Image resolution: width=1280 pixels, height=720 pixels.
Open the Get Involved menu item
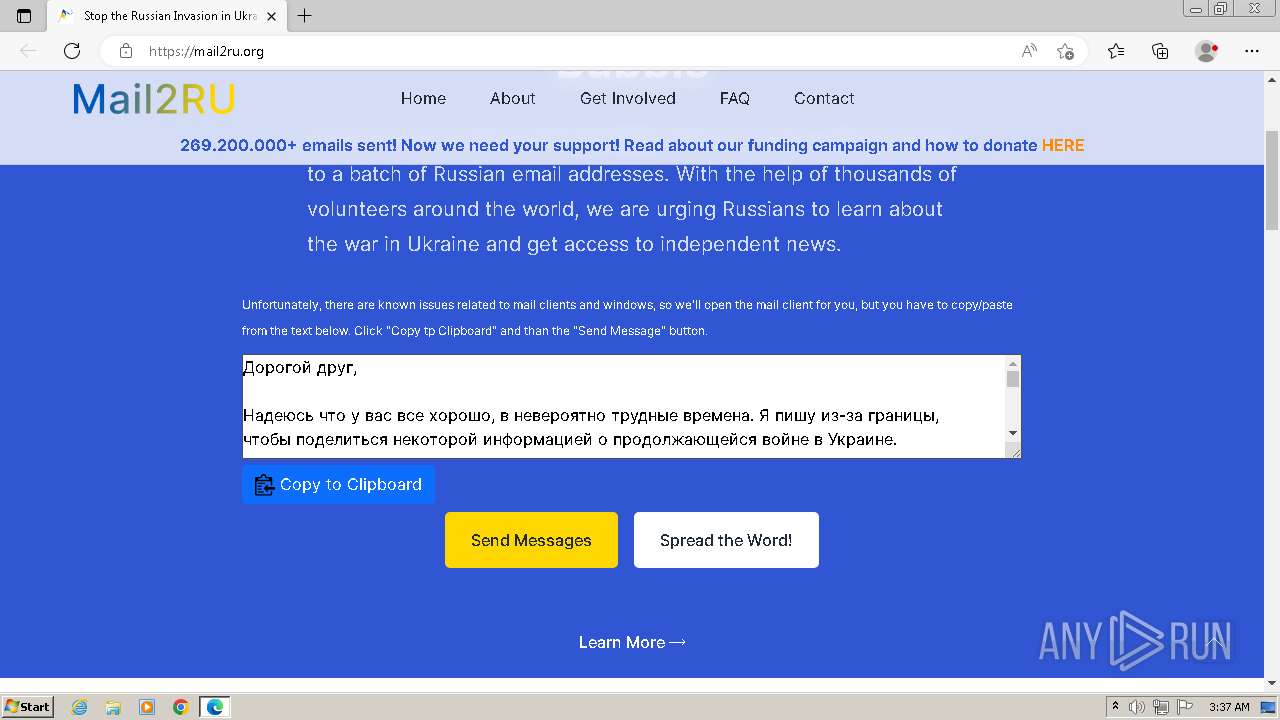tap(628, 98)
